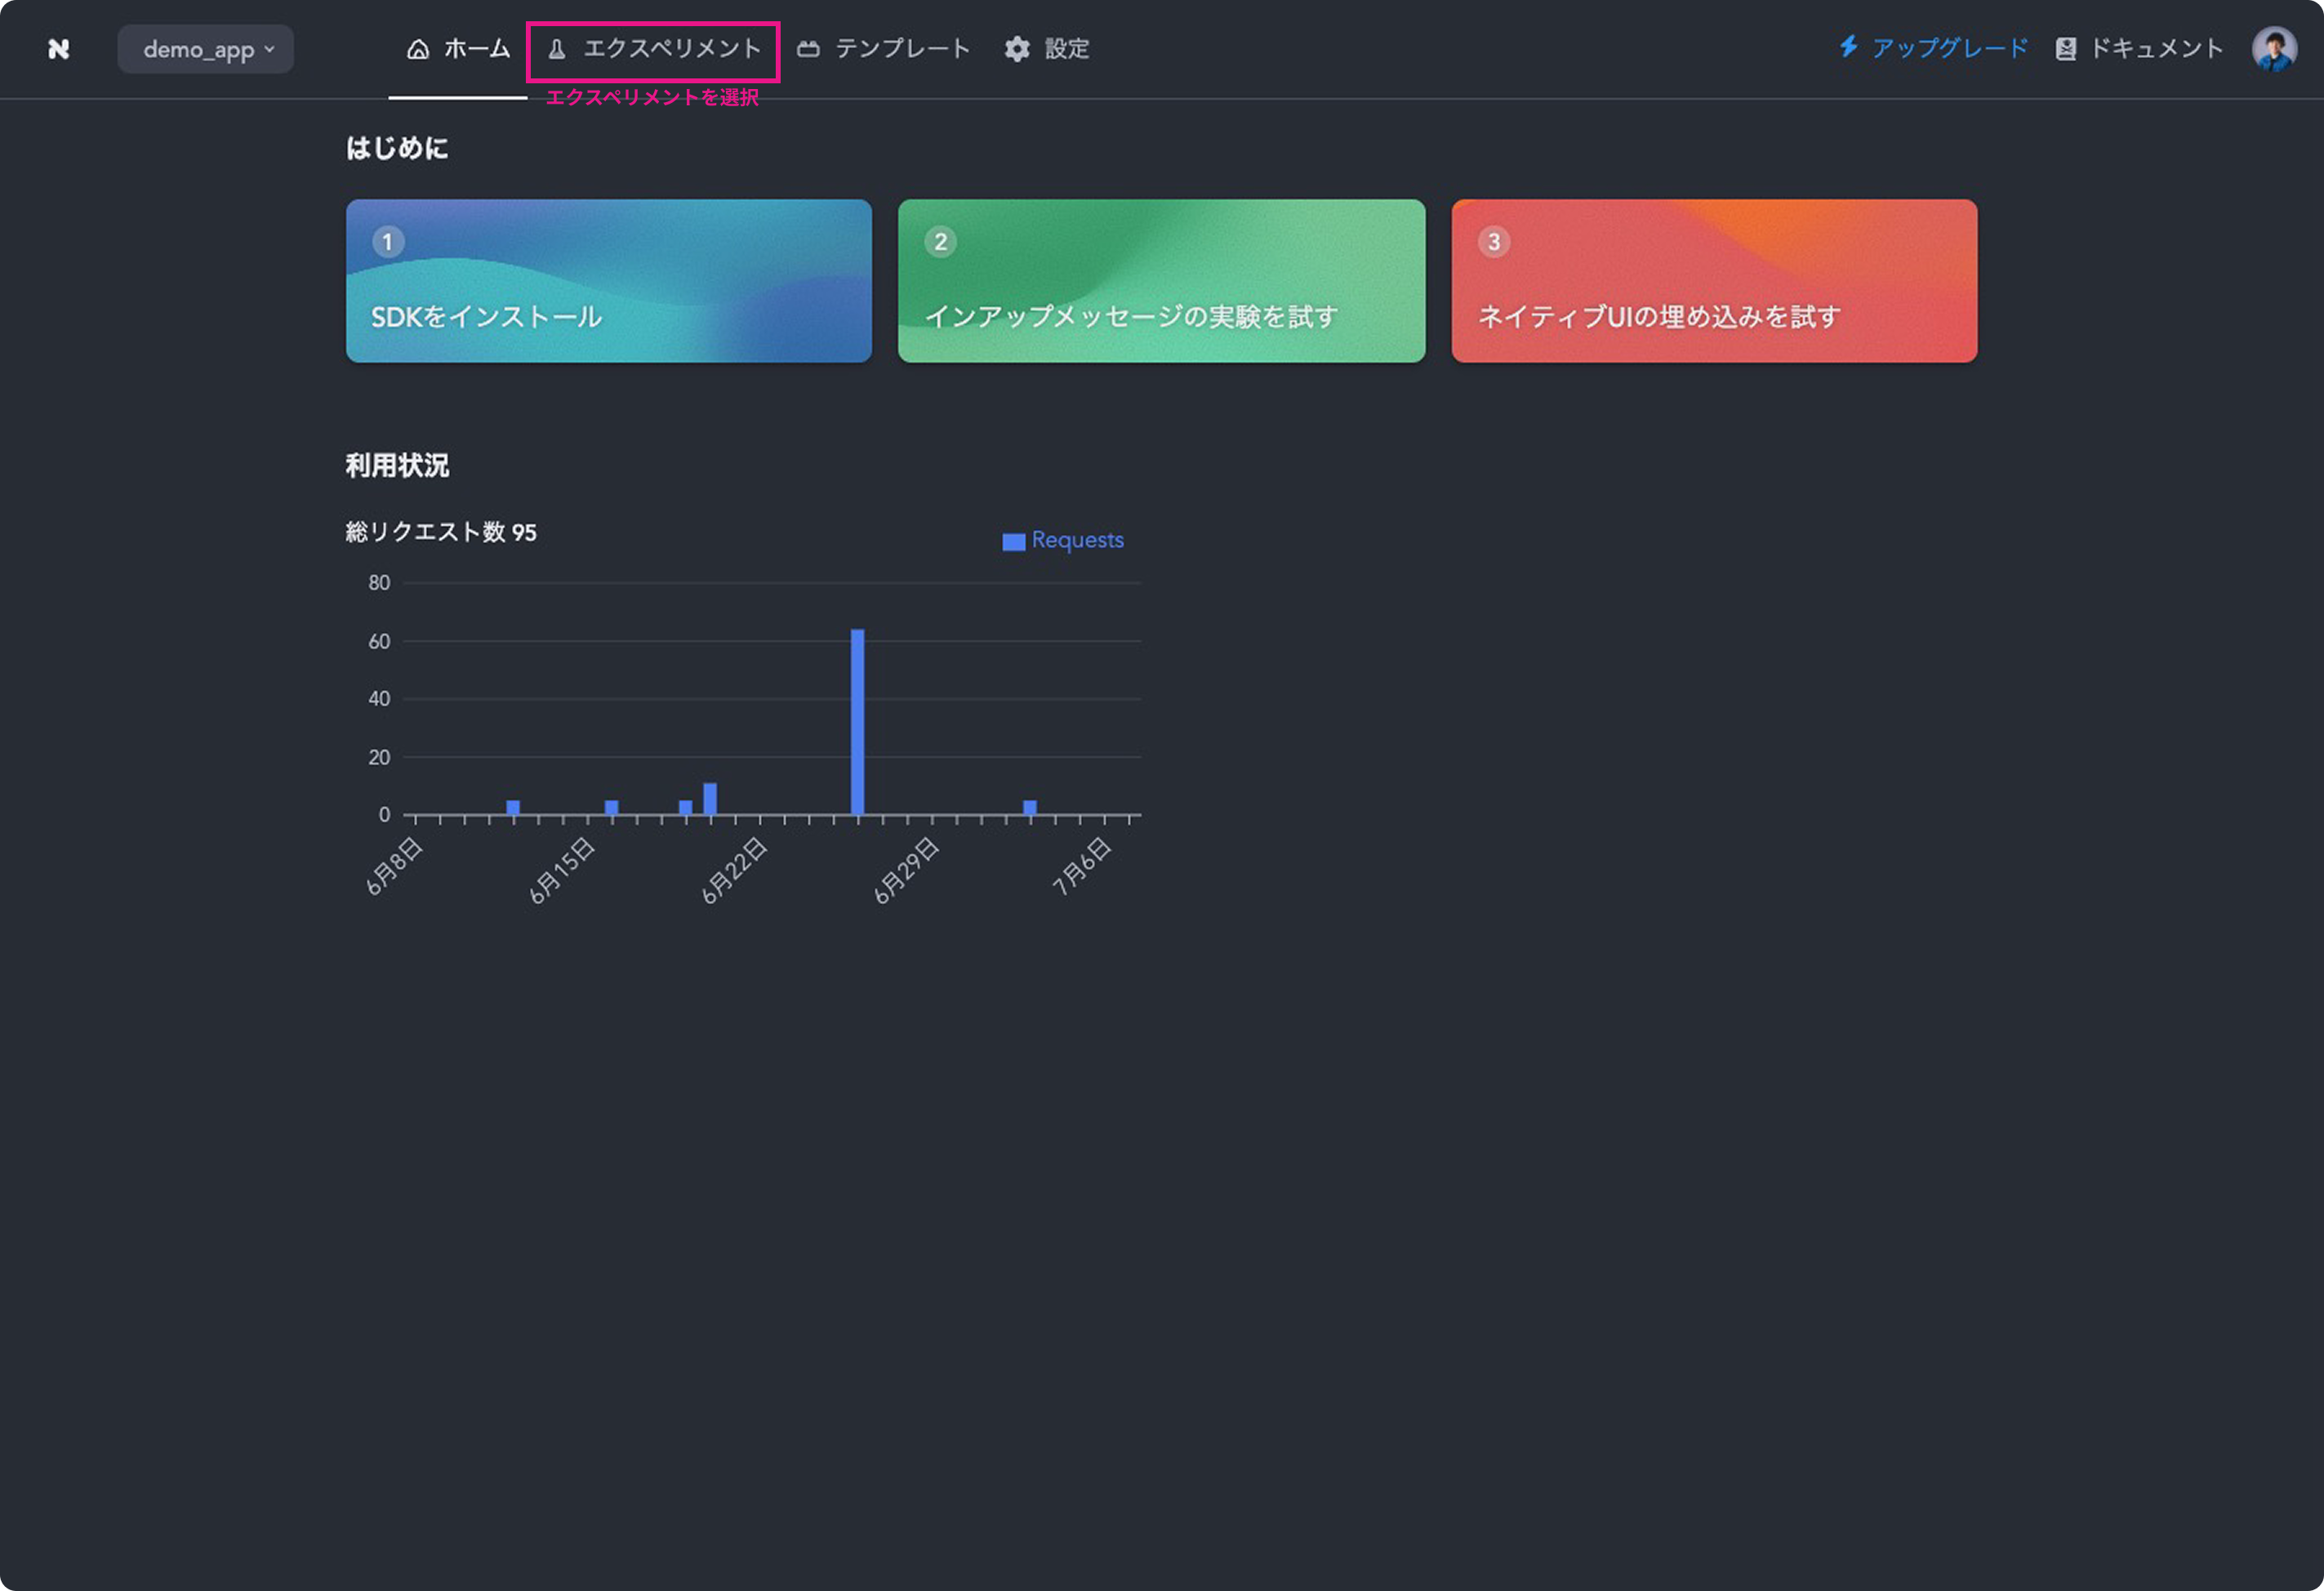2324x1591 pixels.
Task: Click the document book icon
Action: (2066, 49)
